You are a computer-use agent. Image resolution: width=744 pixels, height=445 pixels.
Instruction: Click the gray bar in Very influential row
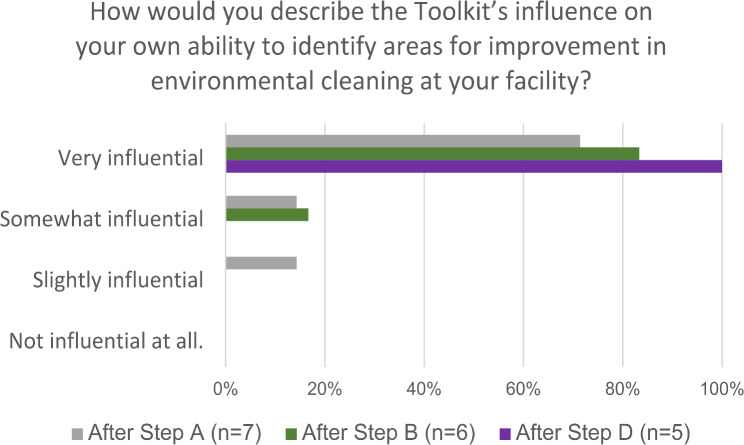tap(402, 141)
